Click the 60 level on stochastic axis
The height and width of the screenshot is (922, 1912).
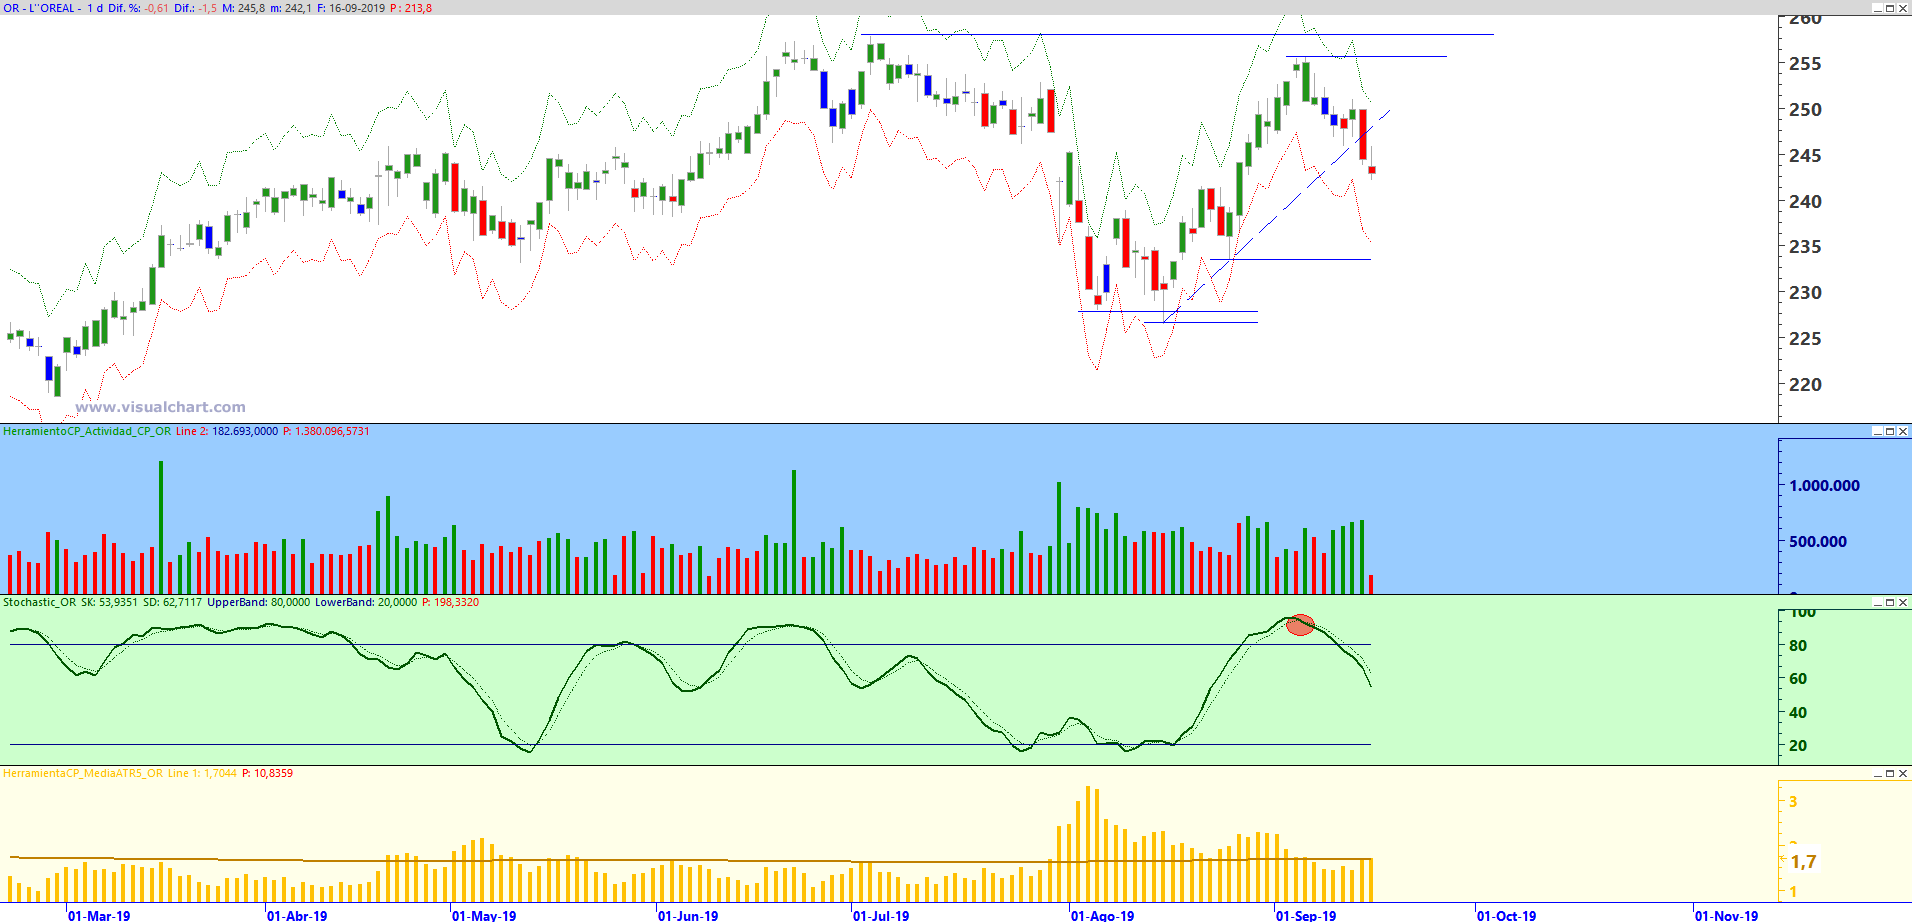coord(1798,679)
